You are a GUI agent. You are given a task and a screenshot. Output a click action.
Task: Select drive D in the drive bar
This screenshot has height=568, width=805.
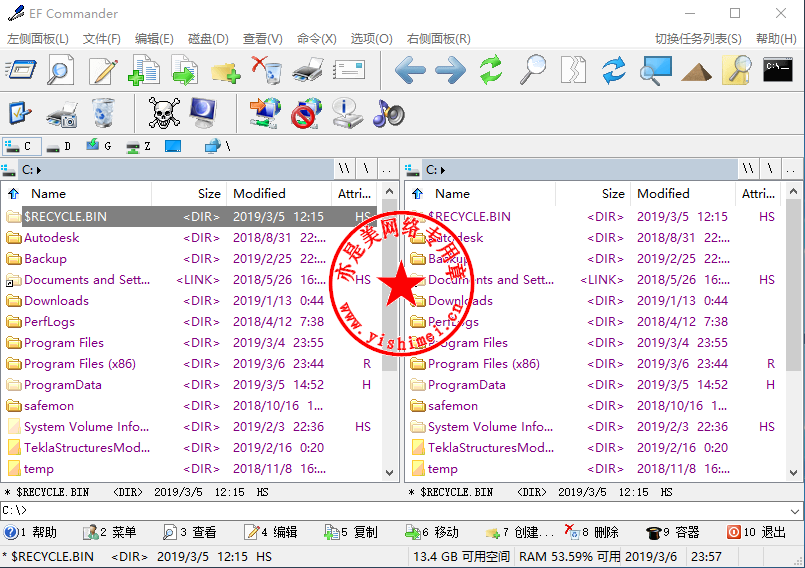point(59,147)
